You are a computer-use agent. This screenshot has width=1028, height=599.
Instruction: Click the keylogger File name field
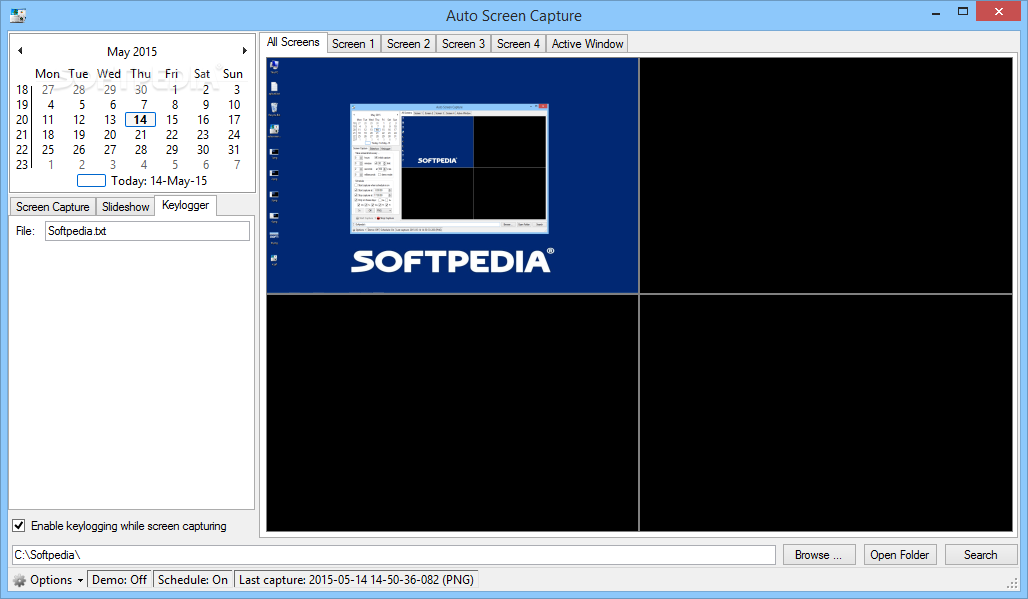pyautogui.click(x=148, y=231)
